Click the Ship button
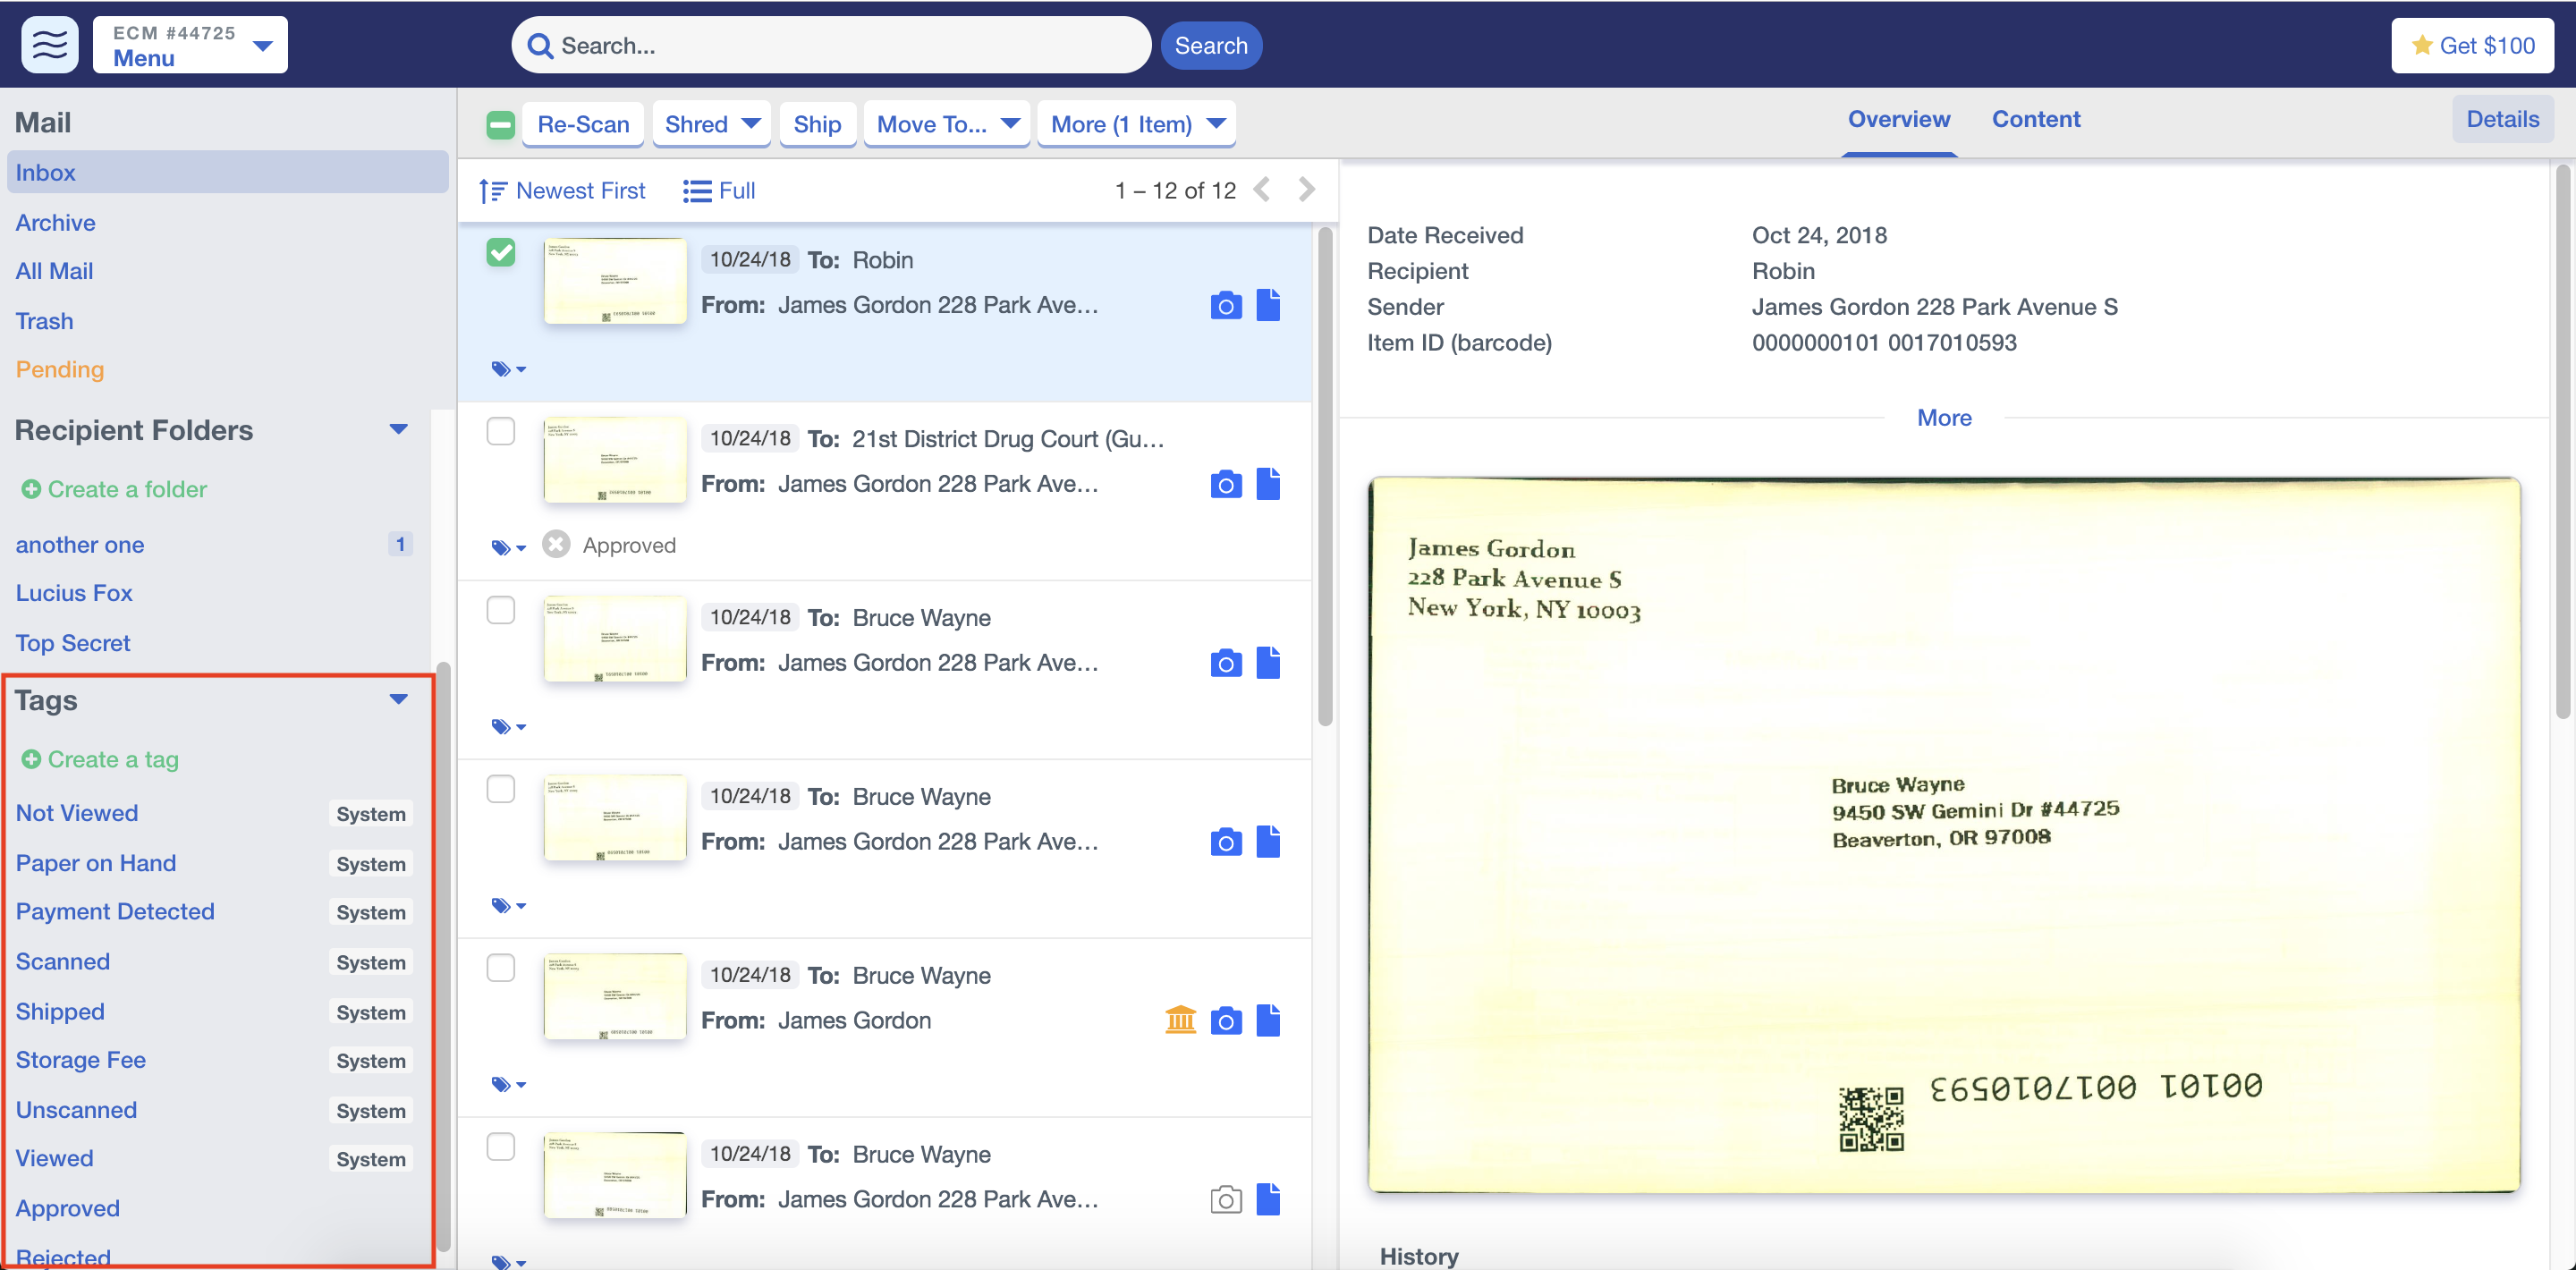 coord(817,124)
